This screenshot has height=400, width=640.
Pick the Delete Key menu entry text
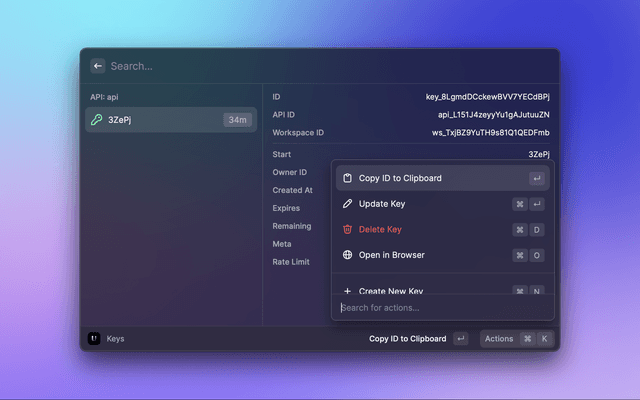point(380,229)
